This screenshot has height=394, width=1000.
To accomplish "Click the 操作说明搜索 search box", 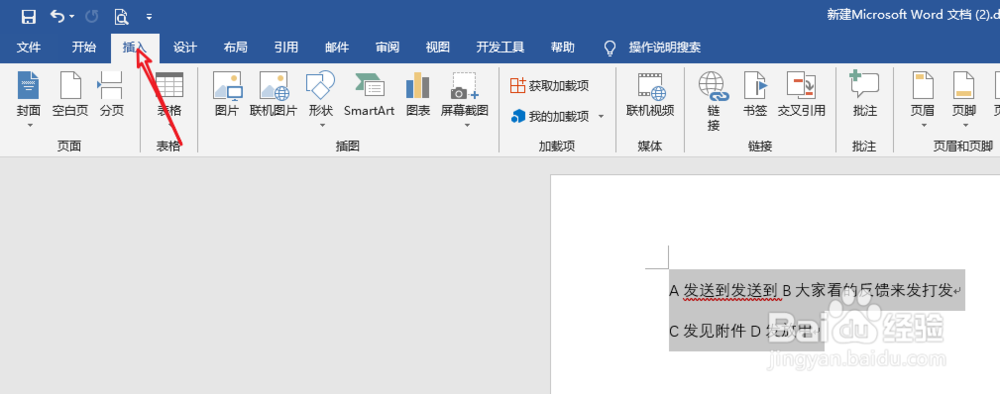I will coord(665,47).
